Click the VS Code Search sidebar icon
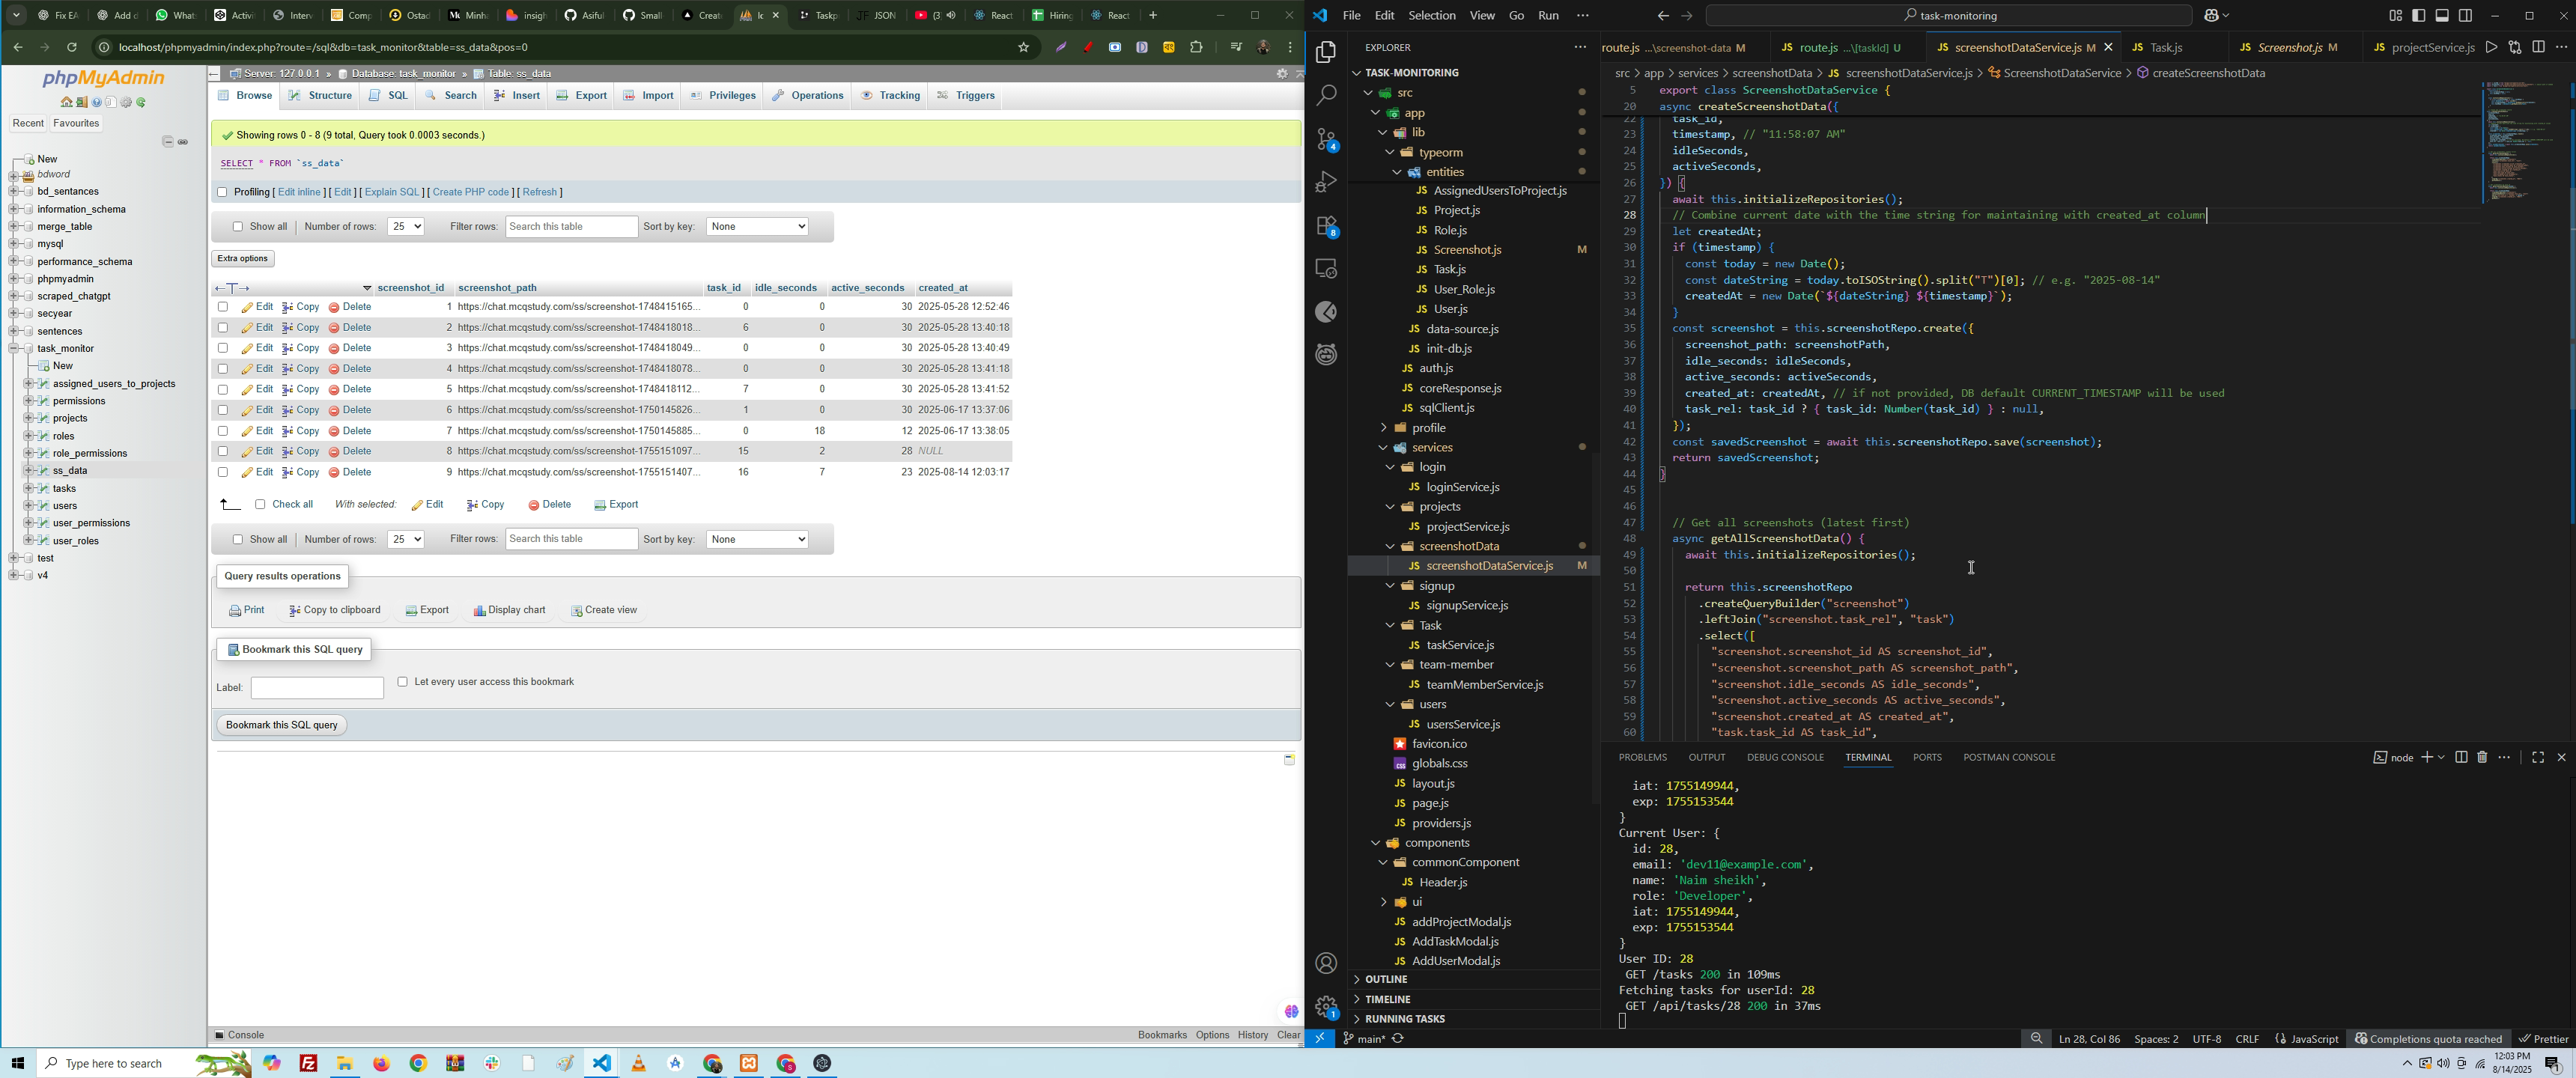Screen dimensions: 2576x1078 (x=1326, y=95)
